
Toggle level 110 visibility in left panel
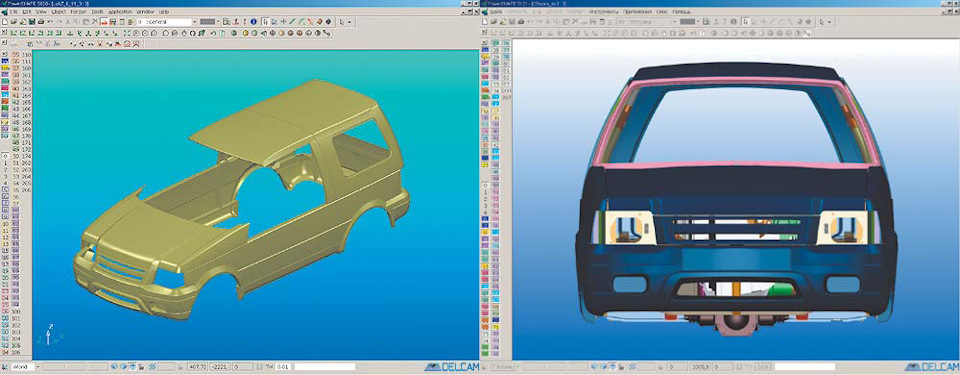pyautogui.click(x=26, y=55)
